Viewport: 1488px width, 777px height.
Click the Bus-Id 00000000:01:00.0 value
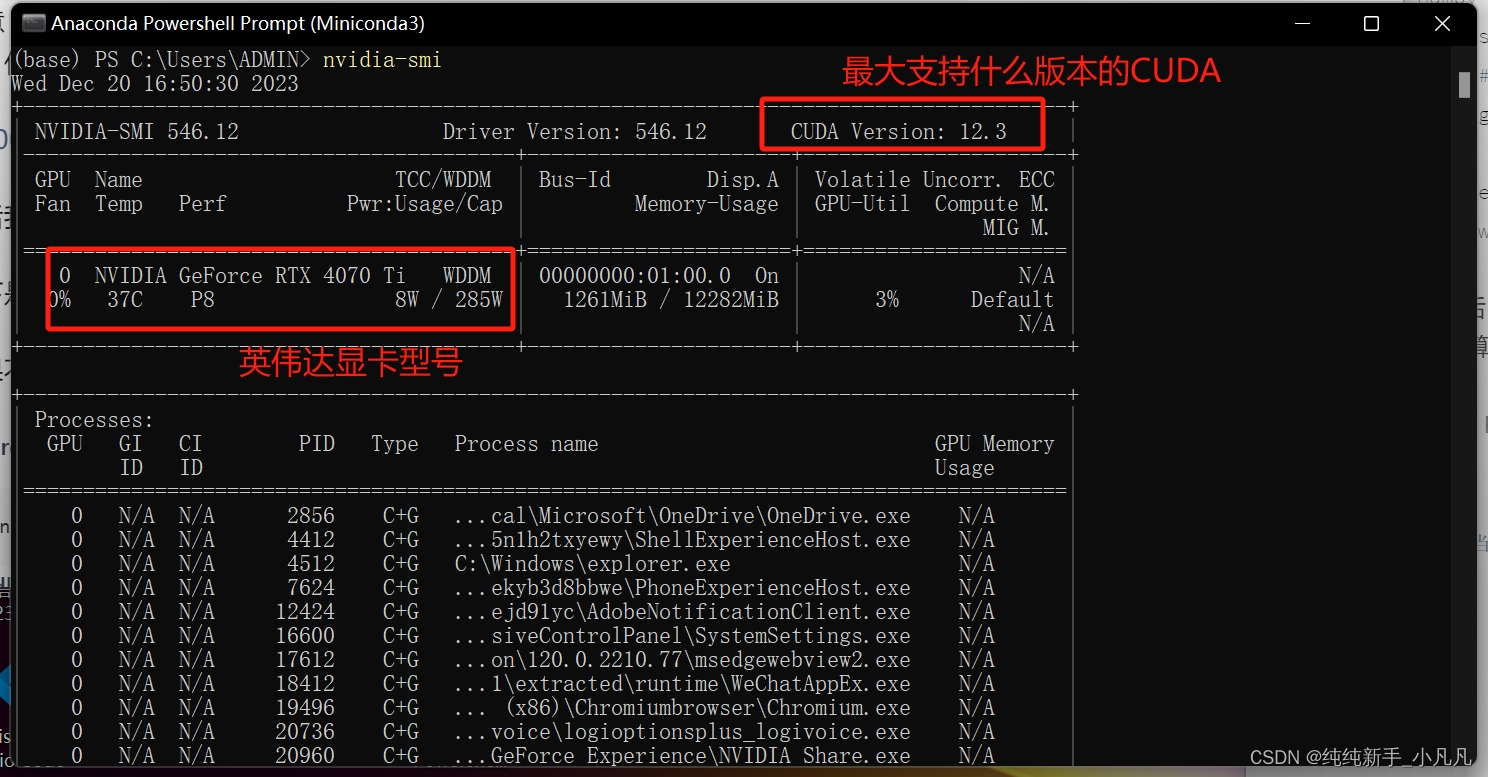click(635, 275)
